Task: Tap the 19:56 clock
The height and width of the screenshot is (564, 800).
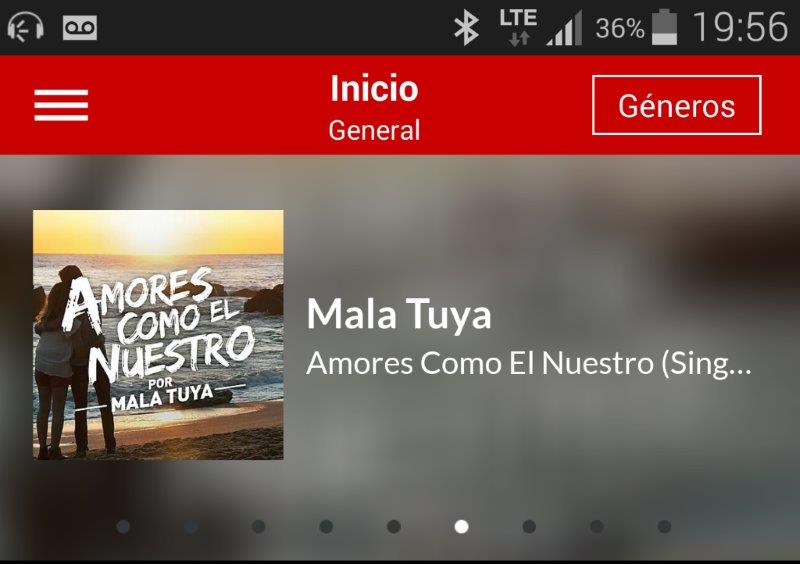Action: (x=740, y=27)
